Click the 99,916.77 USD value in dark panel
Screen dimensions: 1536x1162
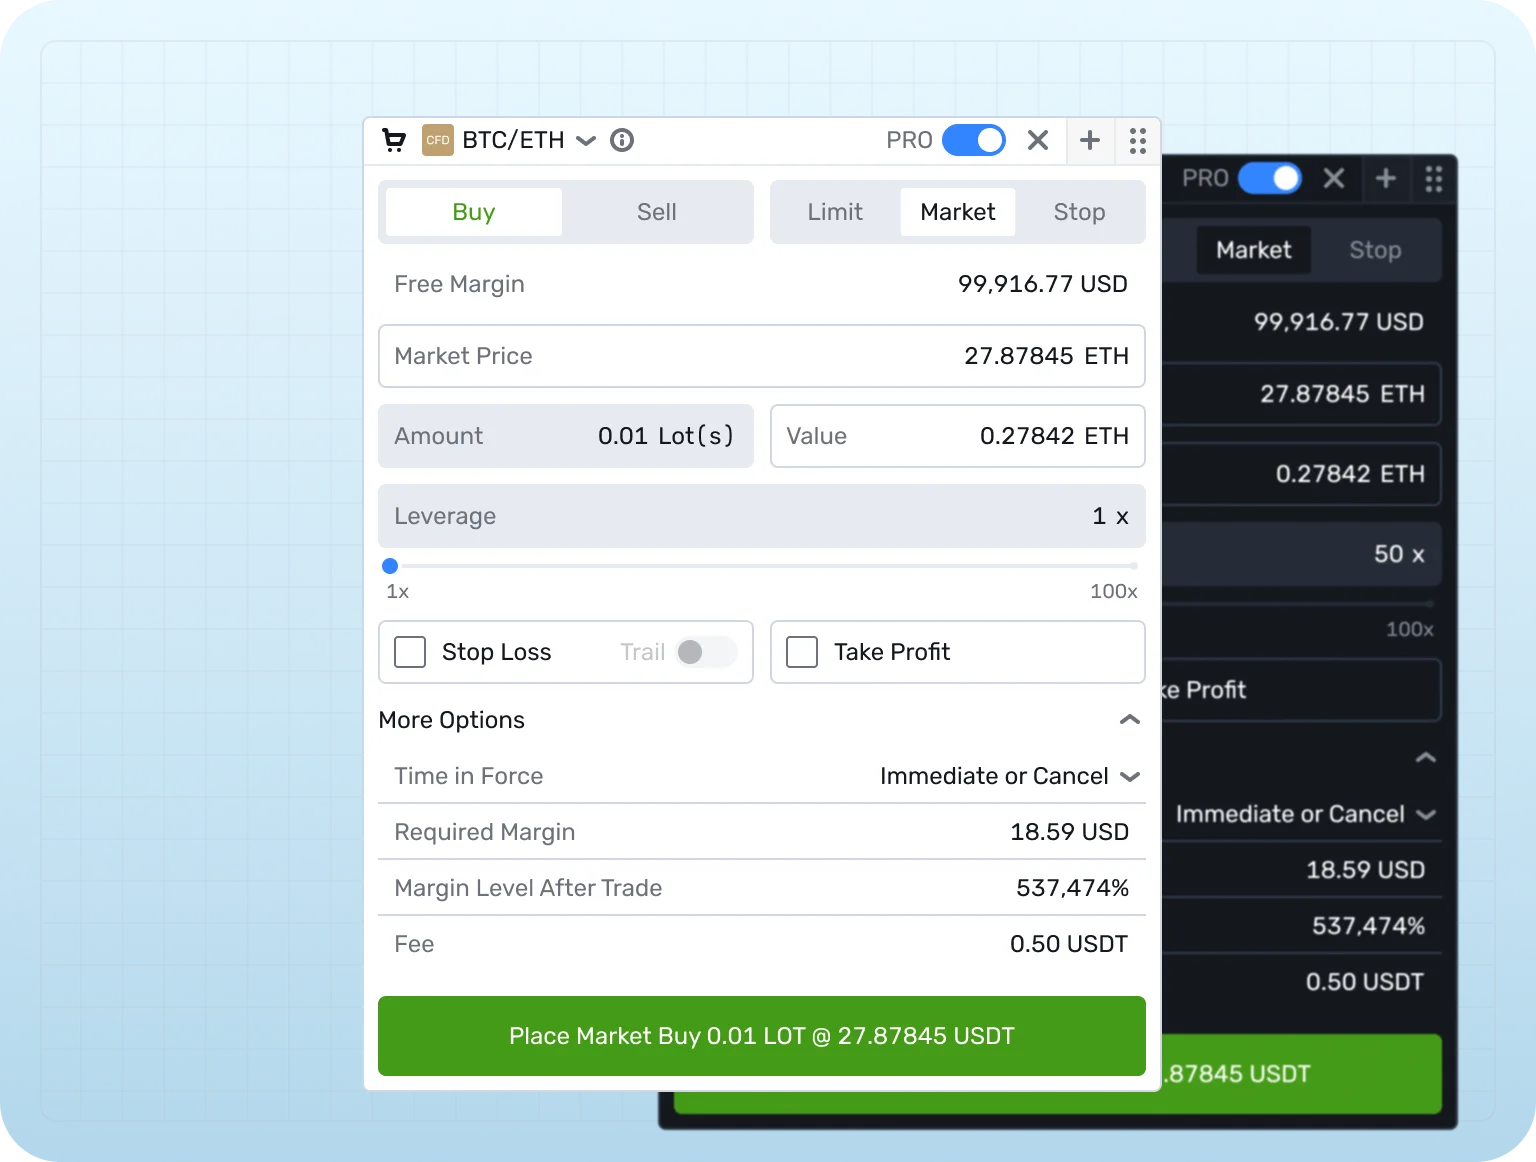coord(1339,322)
